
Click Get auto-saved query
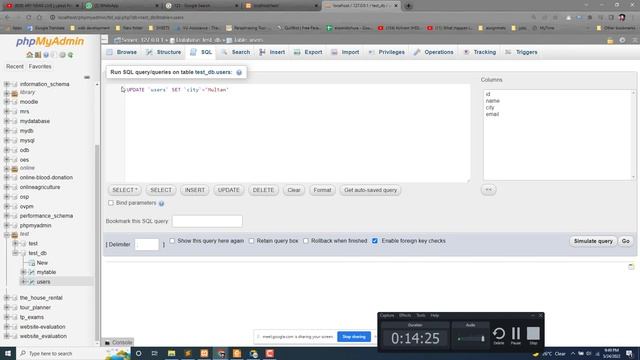point(370,190)
